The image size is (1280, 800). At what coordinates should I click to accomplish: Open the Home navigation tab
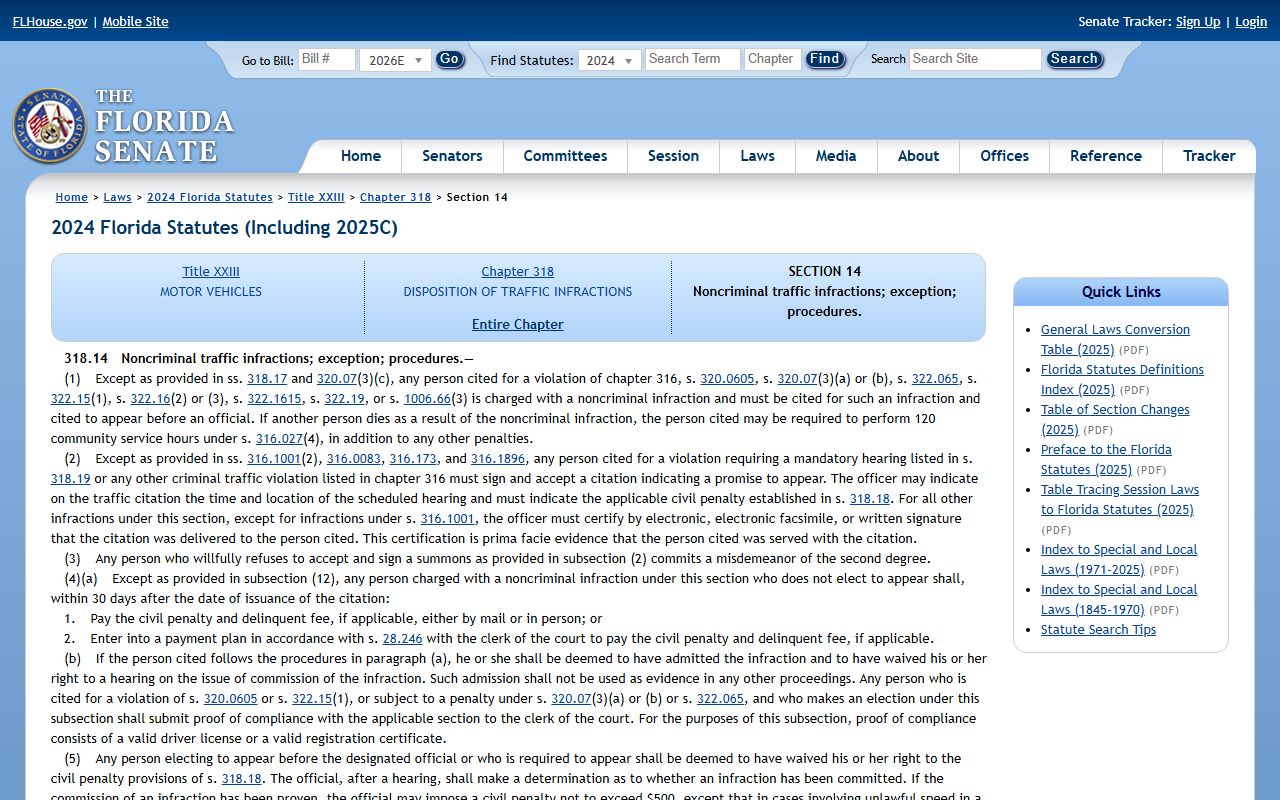[361, 156]
